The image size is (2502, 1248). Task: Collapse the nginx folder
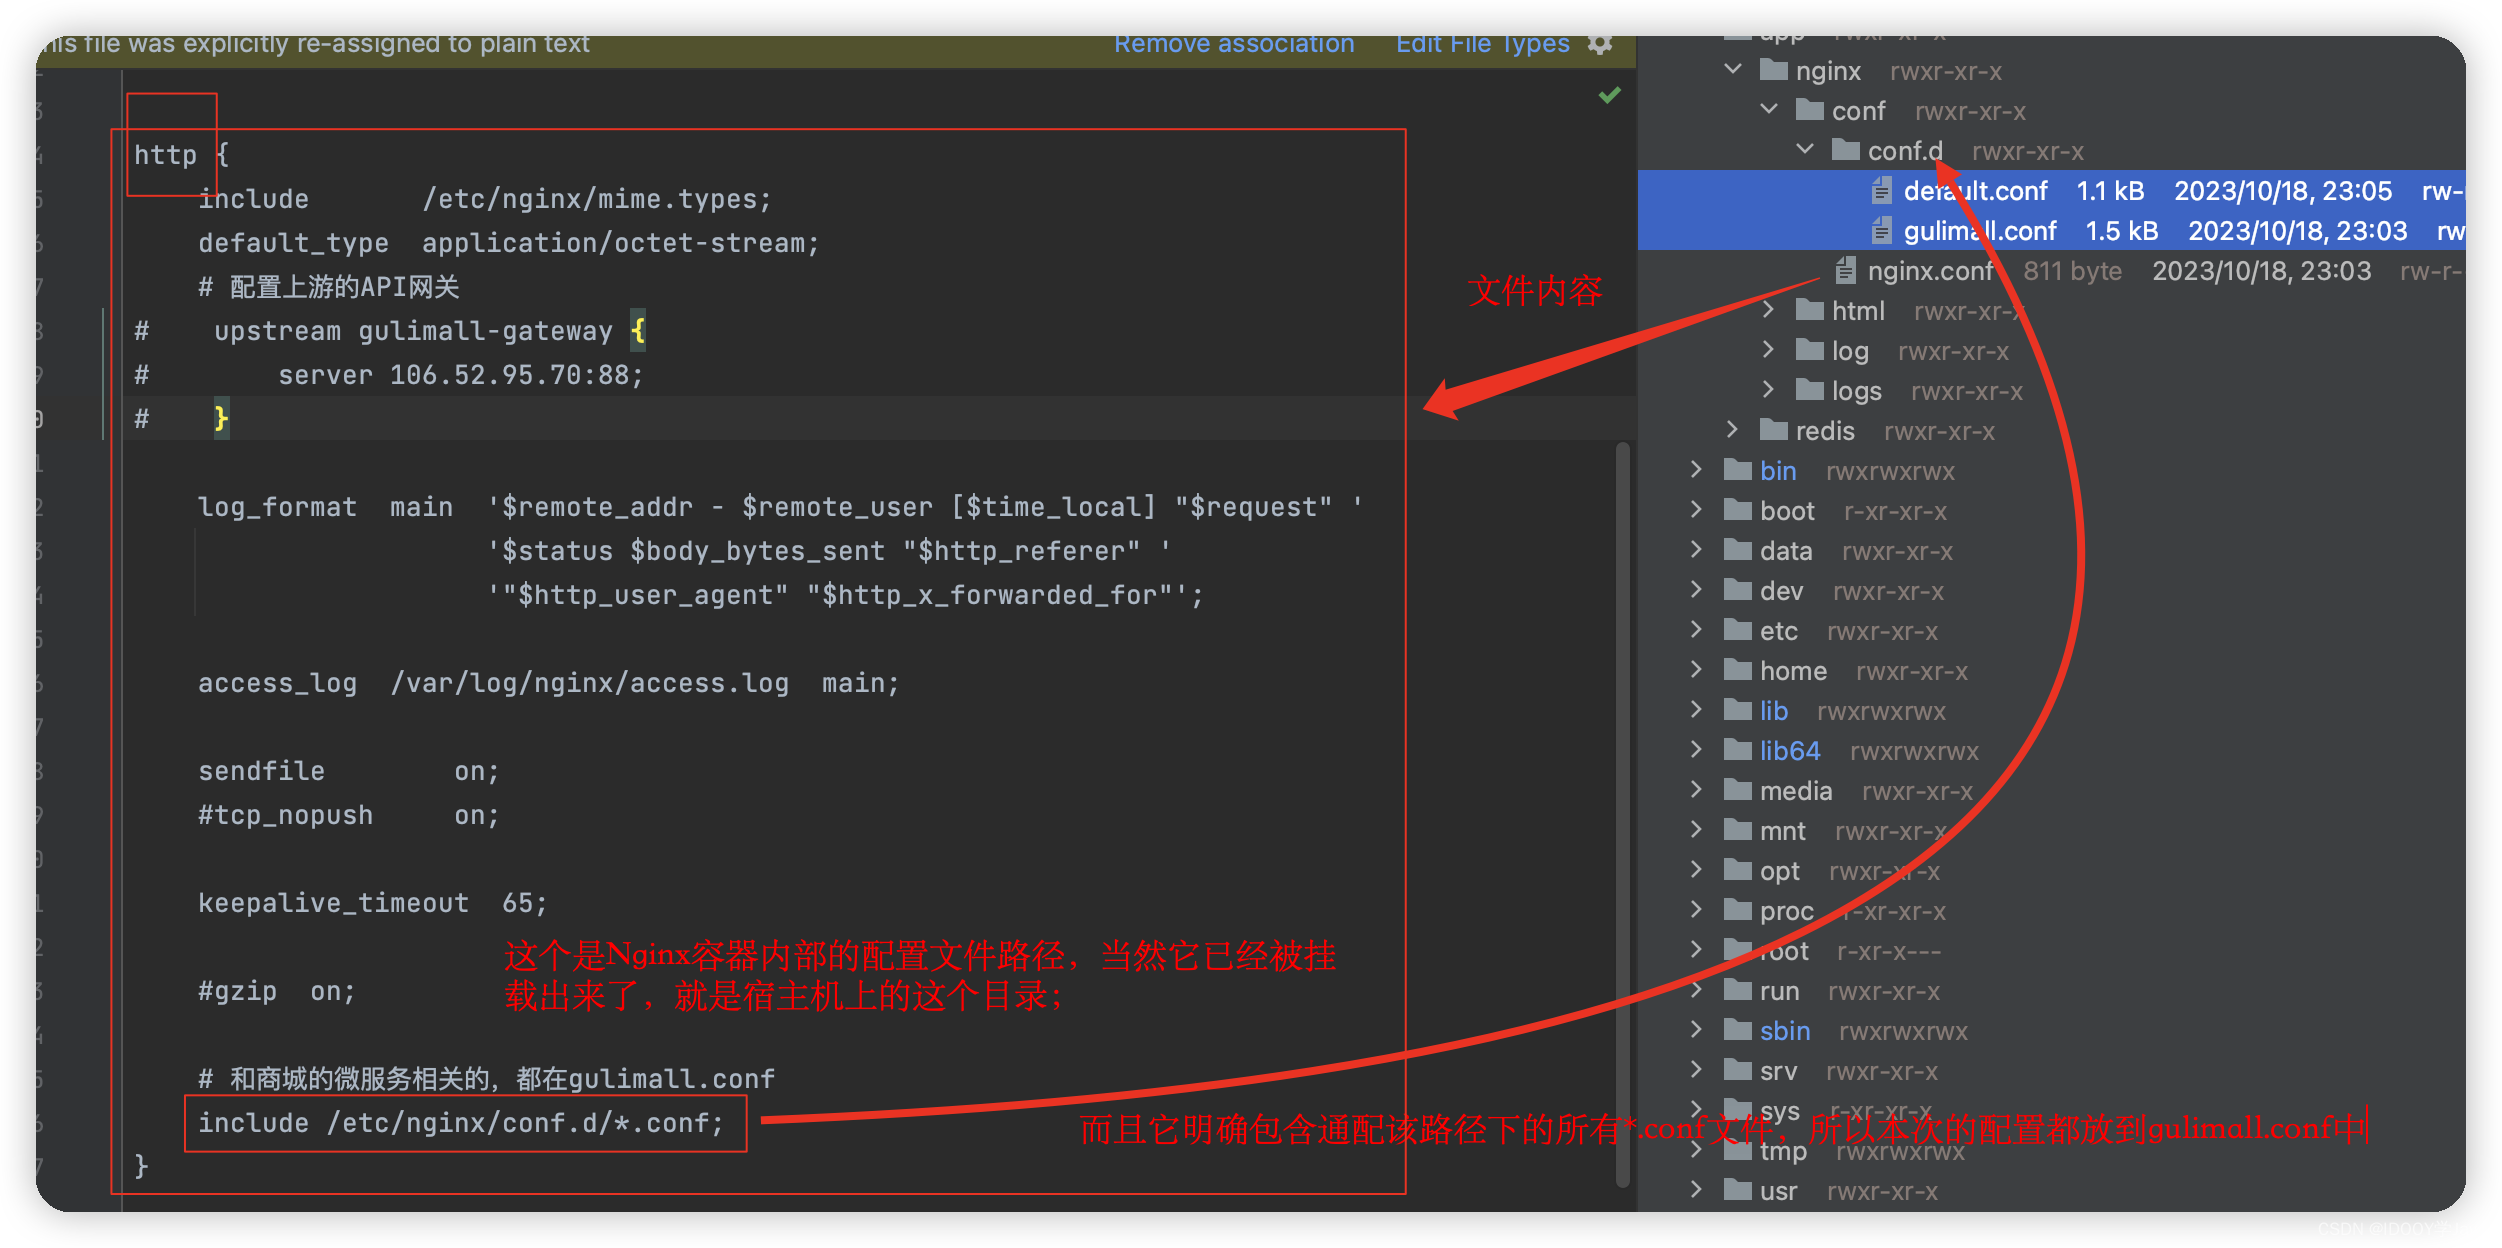[1733, 70]
